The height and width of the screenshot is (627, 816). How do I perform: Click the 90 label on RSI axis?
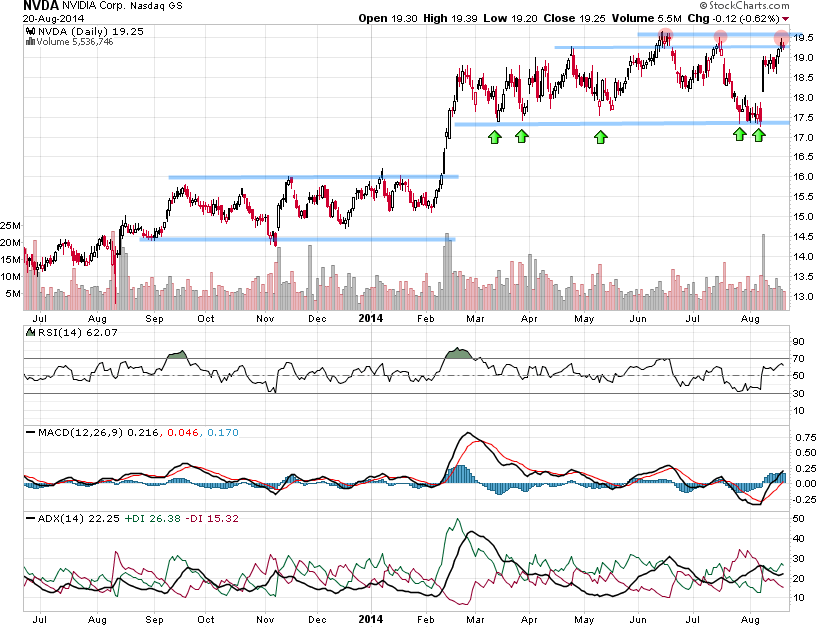pyautogui.click(x=798, y=341)
